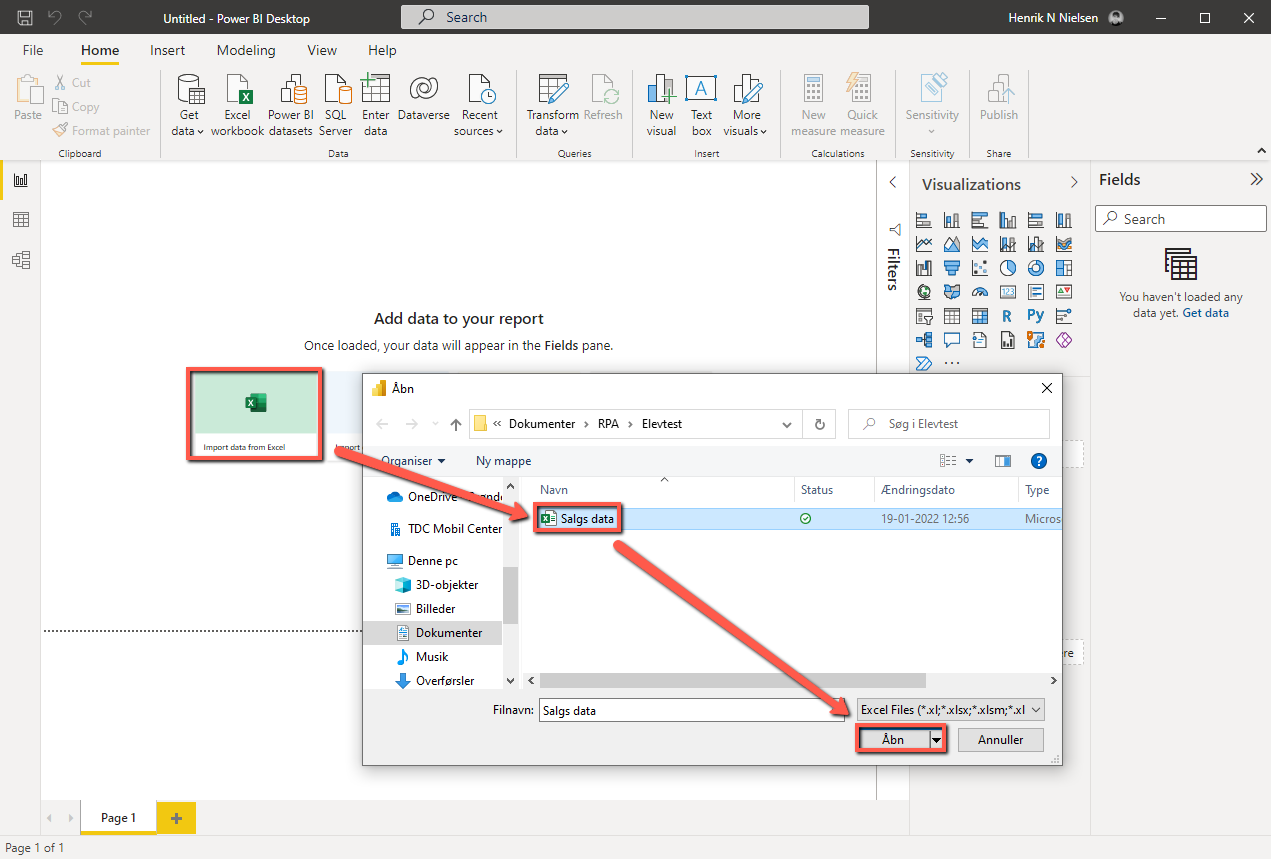Switch to Model view in left sidebar
The height and width of the screenshot is (859, 1271).
point(21,260)
